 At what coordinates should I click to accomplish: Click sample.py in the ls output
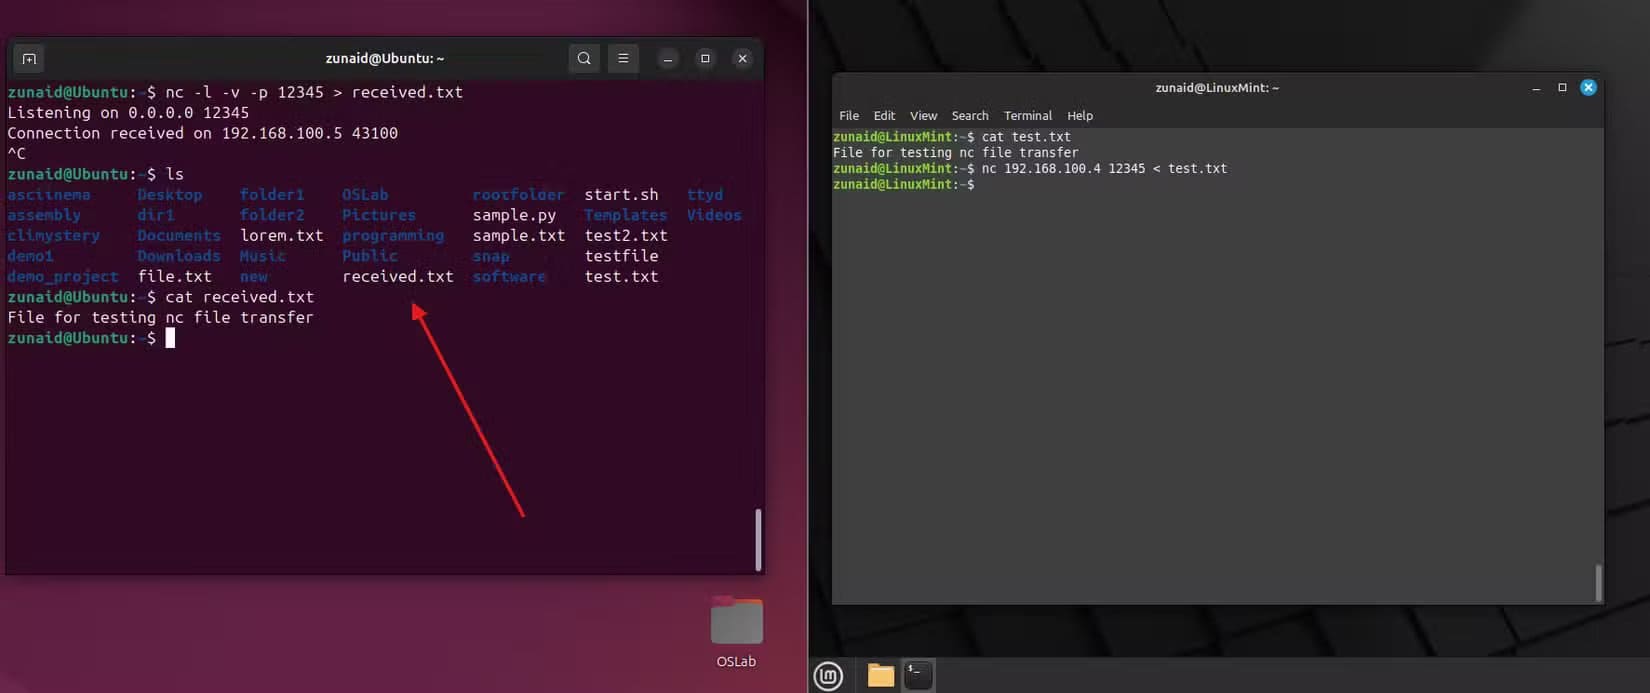pos(514,216)
